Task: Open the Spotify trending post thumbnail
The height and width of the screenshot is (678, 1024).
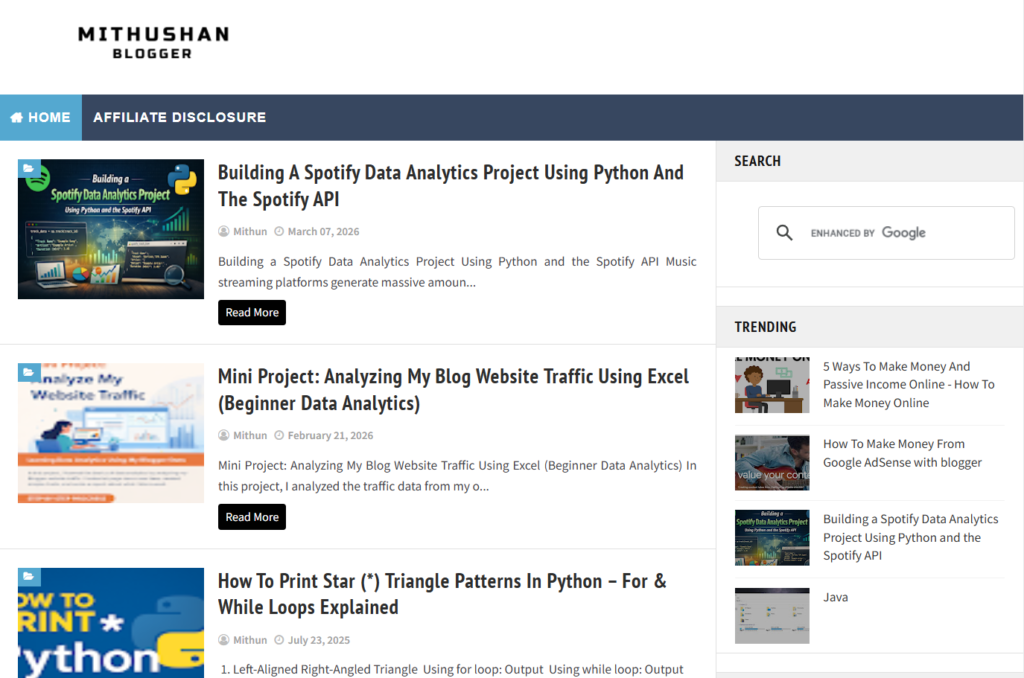Action: (x=771, y=538)
